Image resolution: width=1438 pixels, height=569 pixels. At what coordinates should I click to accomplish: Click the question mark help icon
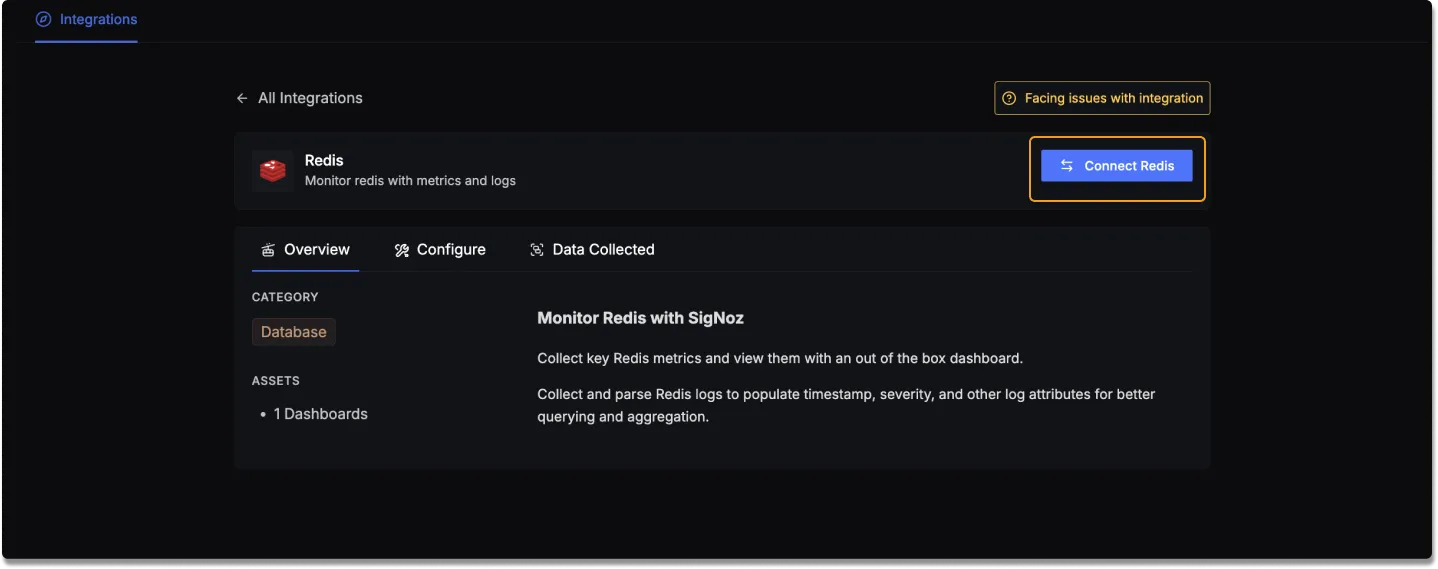(1009, 98)
